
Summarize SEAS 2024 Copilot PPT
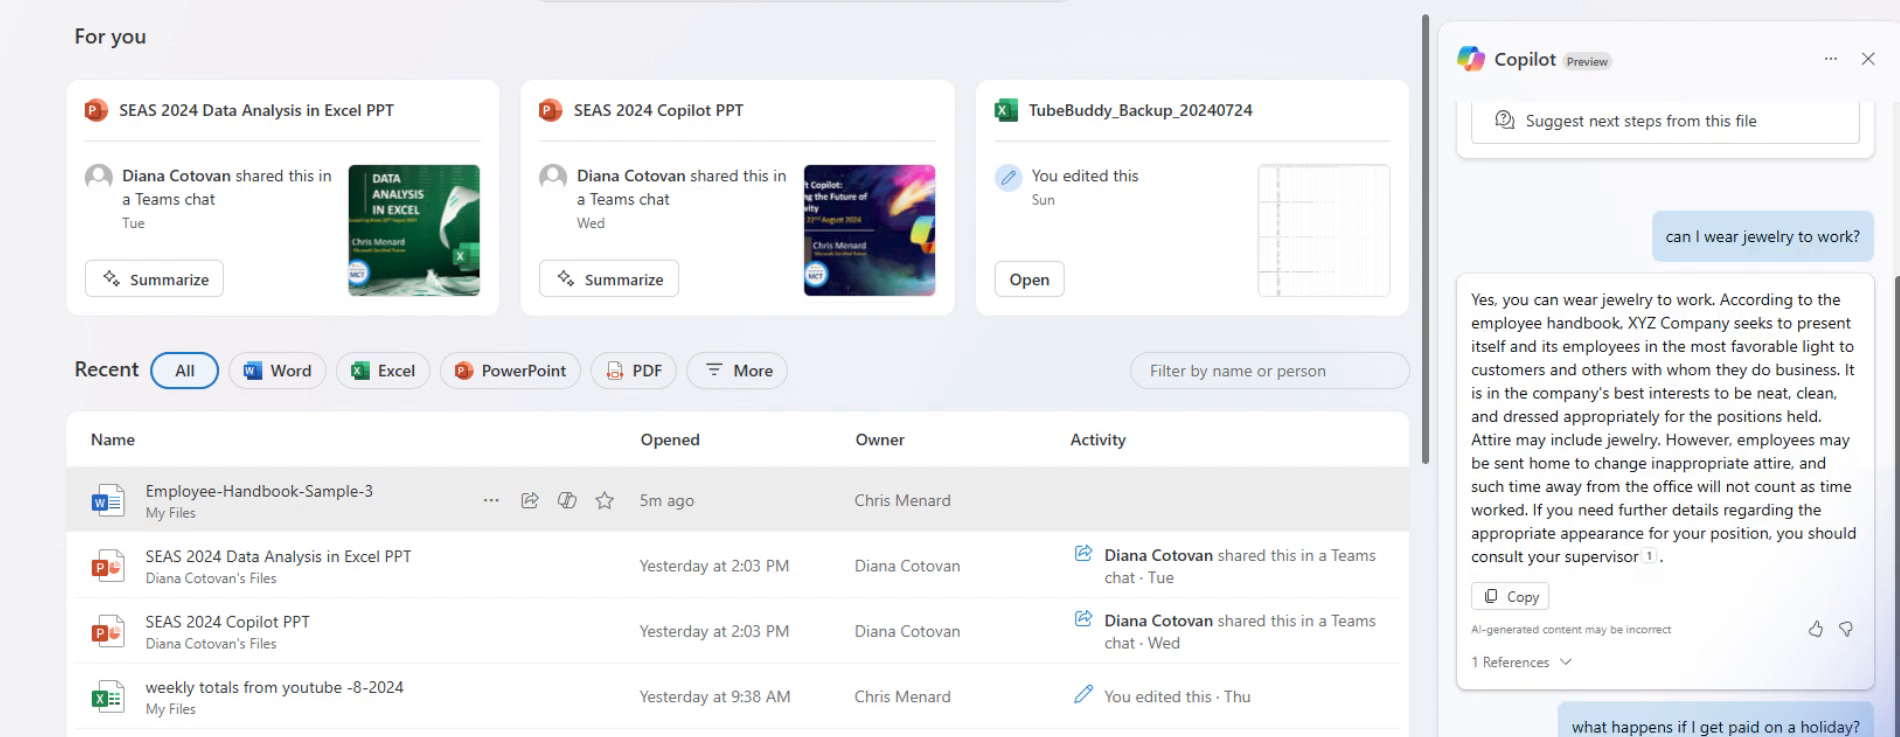pyautogui.click(x=609, y=279)
